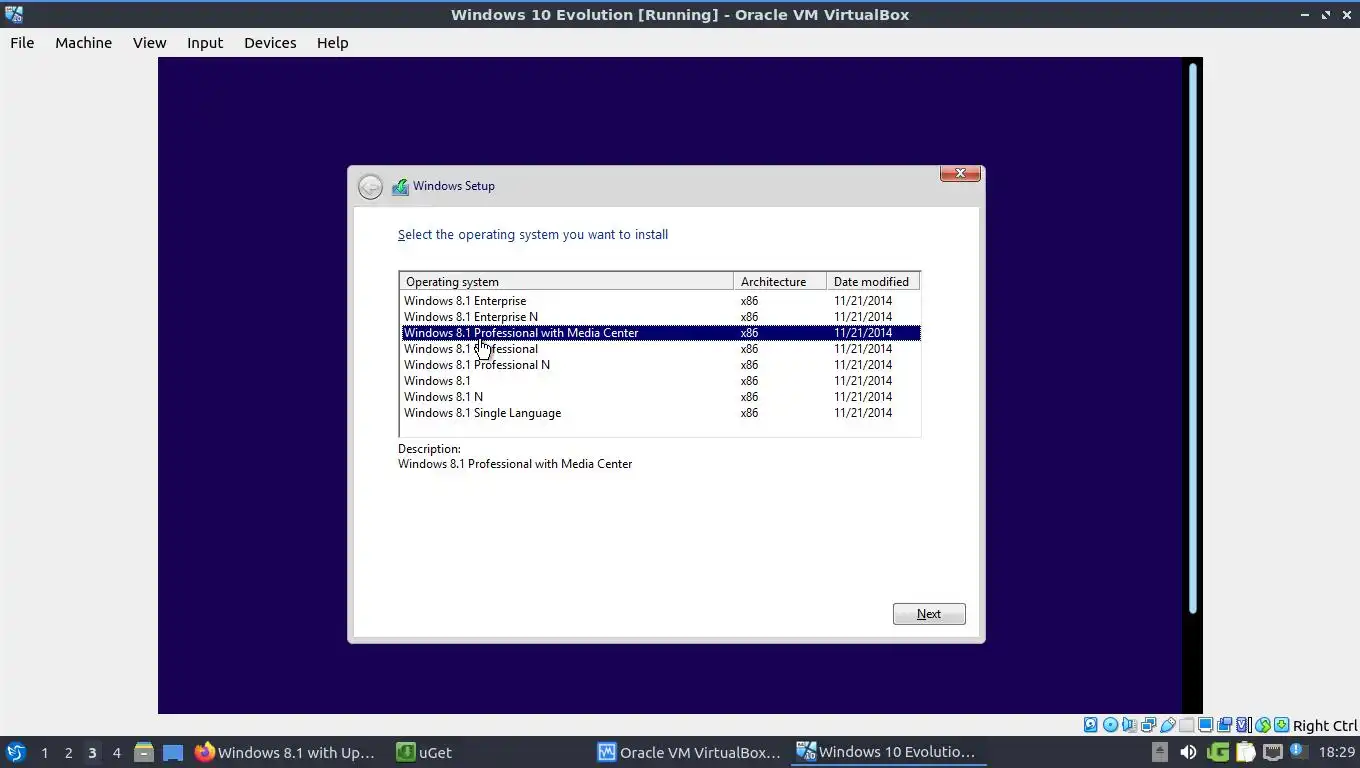
Task: Click the uGet tray icon
Action: click(1218, 752)
